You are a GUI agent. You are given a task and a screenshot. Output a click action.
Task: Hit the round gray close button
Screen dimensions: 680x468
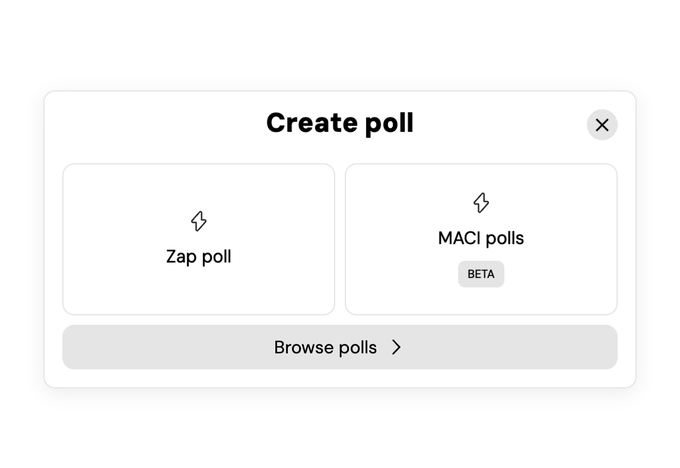(x=602, y=125)
